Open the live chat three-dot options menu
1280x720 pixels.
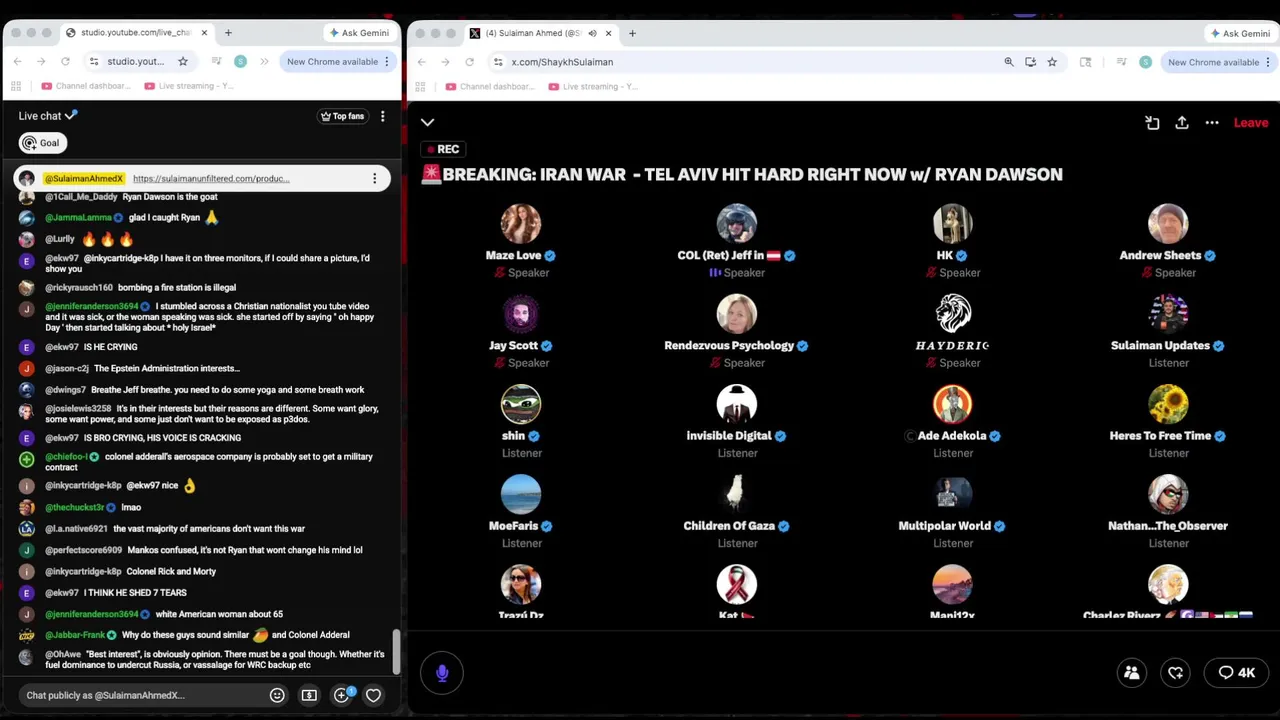tap(382, 116)
